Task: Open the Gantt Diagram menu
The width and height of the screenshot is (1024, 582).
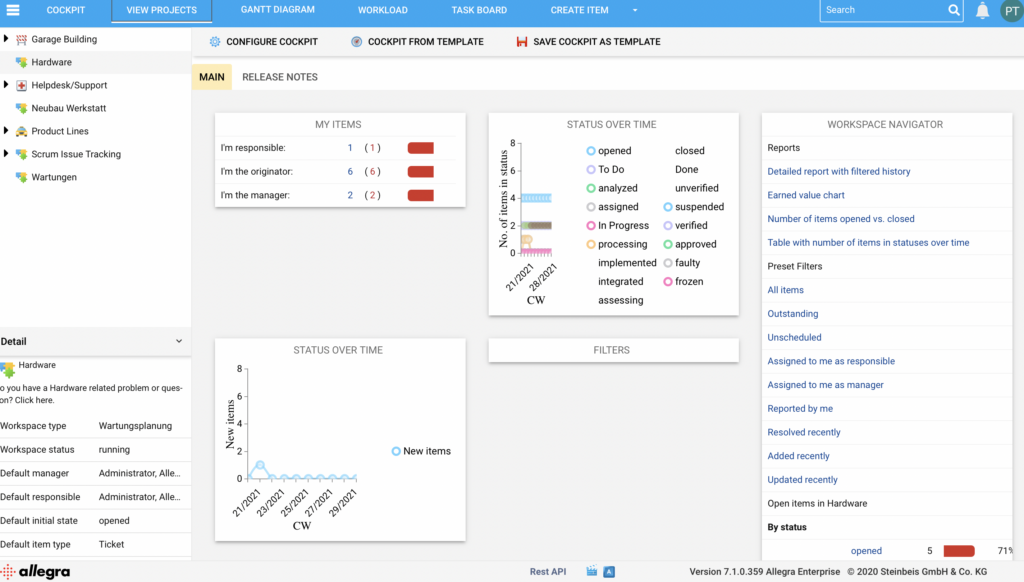Action: (277, 10)
